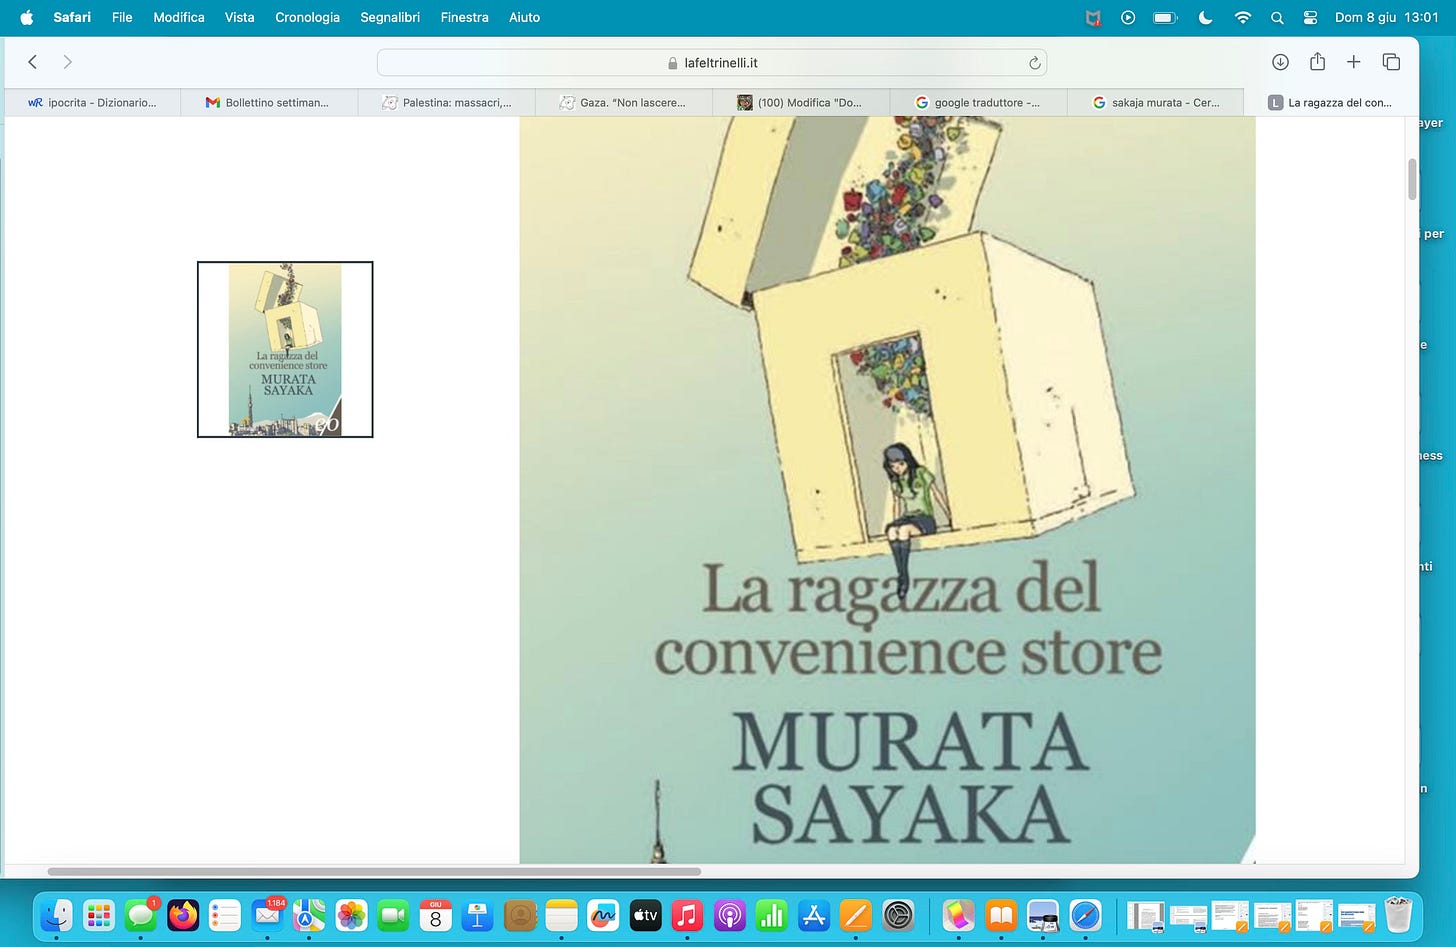Image resolution: width=1456 pixels, height=947 pixels.
Task: Open Books from the Dock
Action: coord(1001,914)
